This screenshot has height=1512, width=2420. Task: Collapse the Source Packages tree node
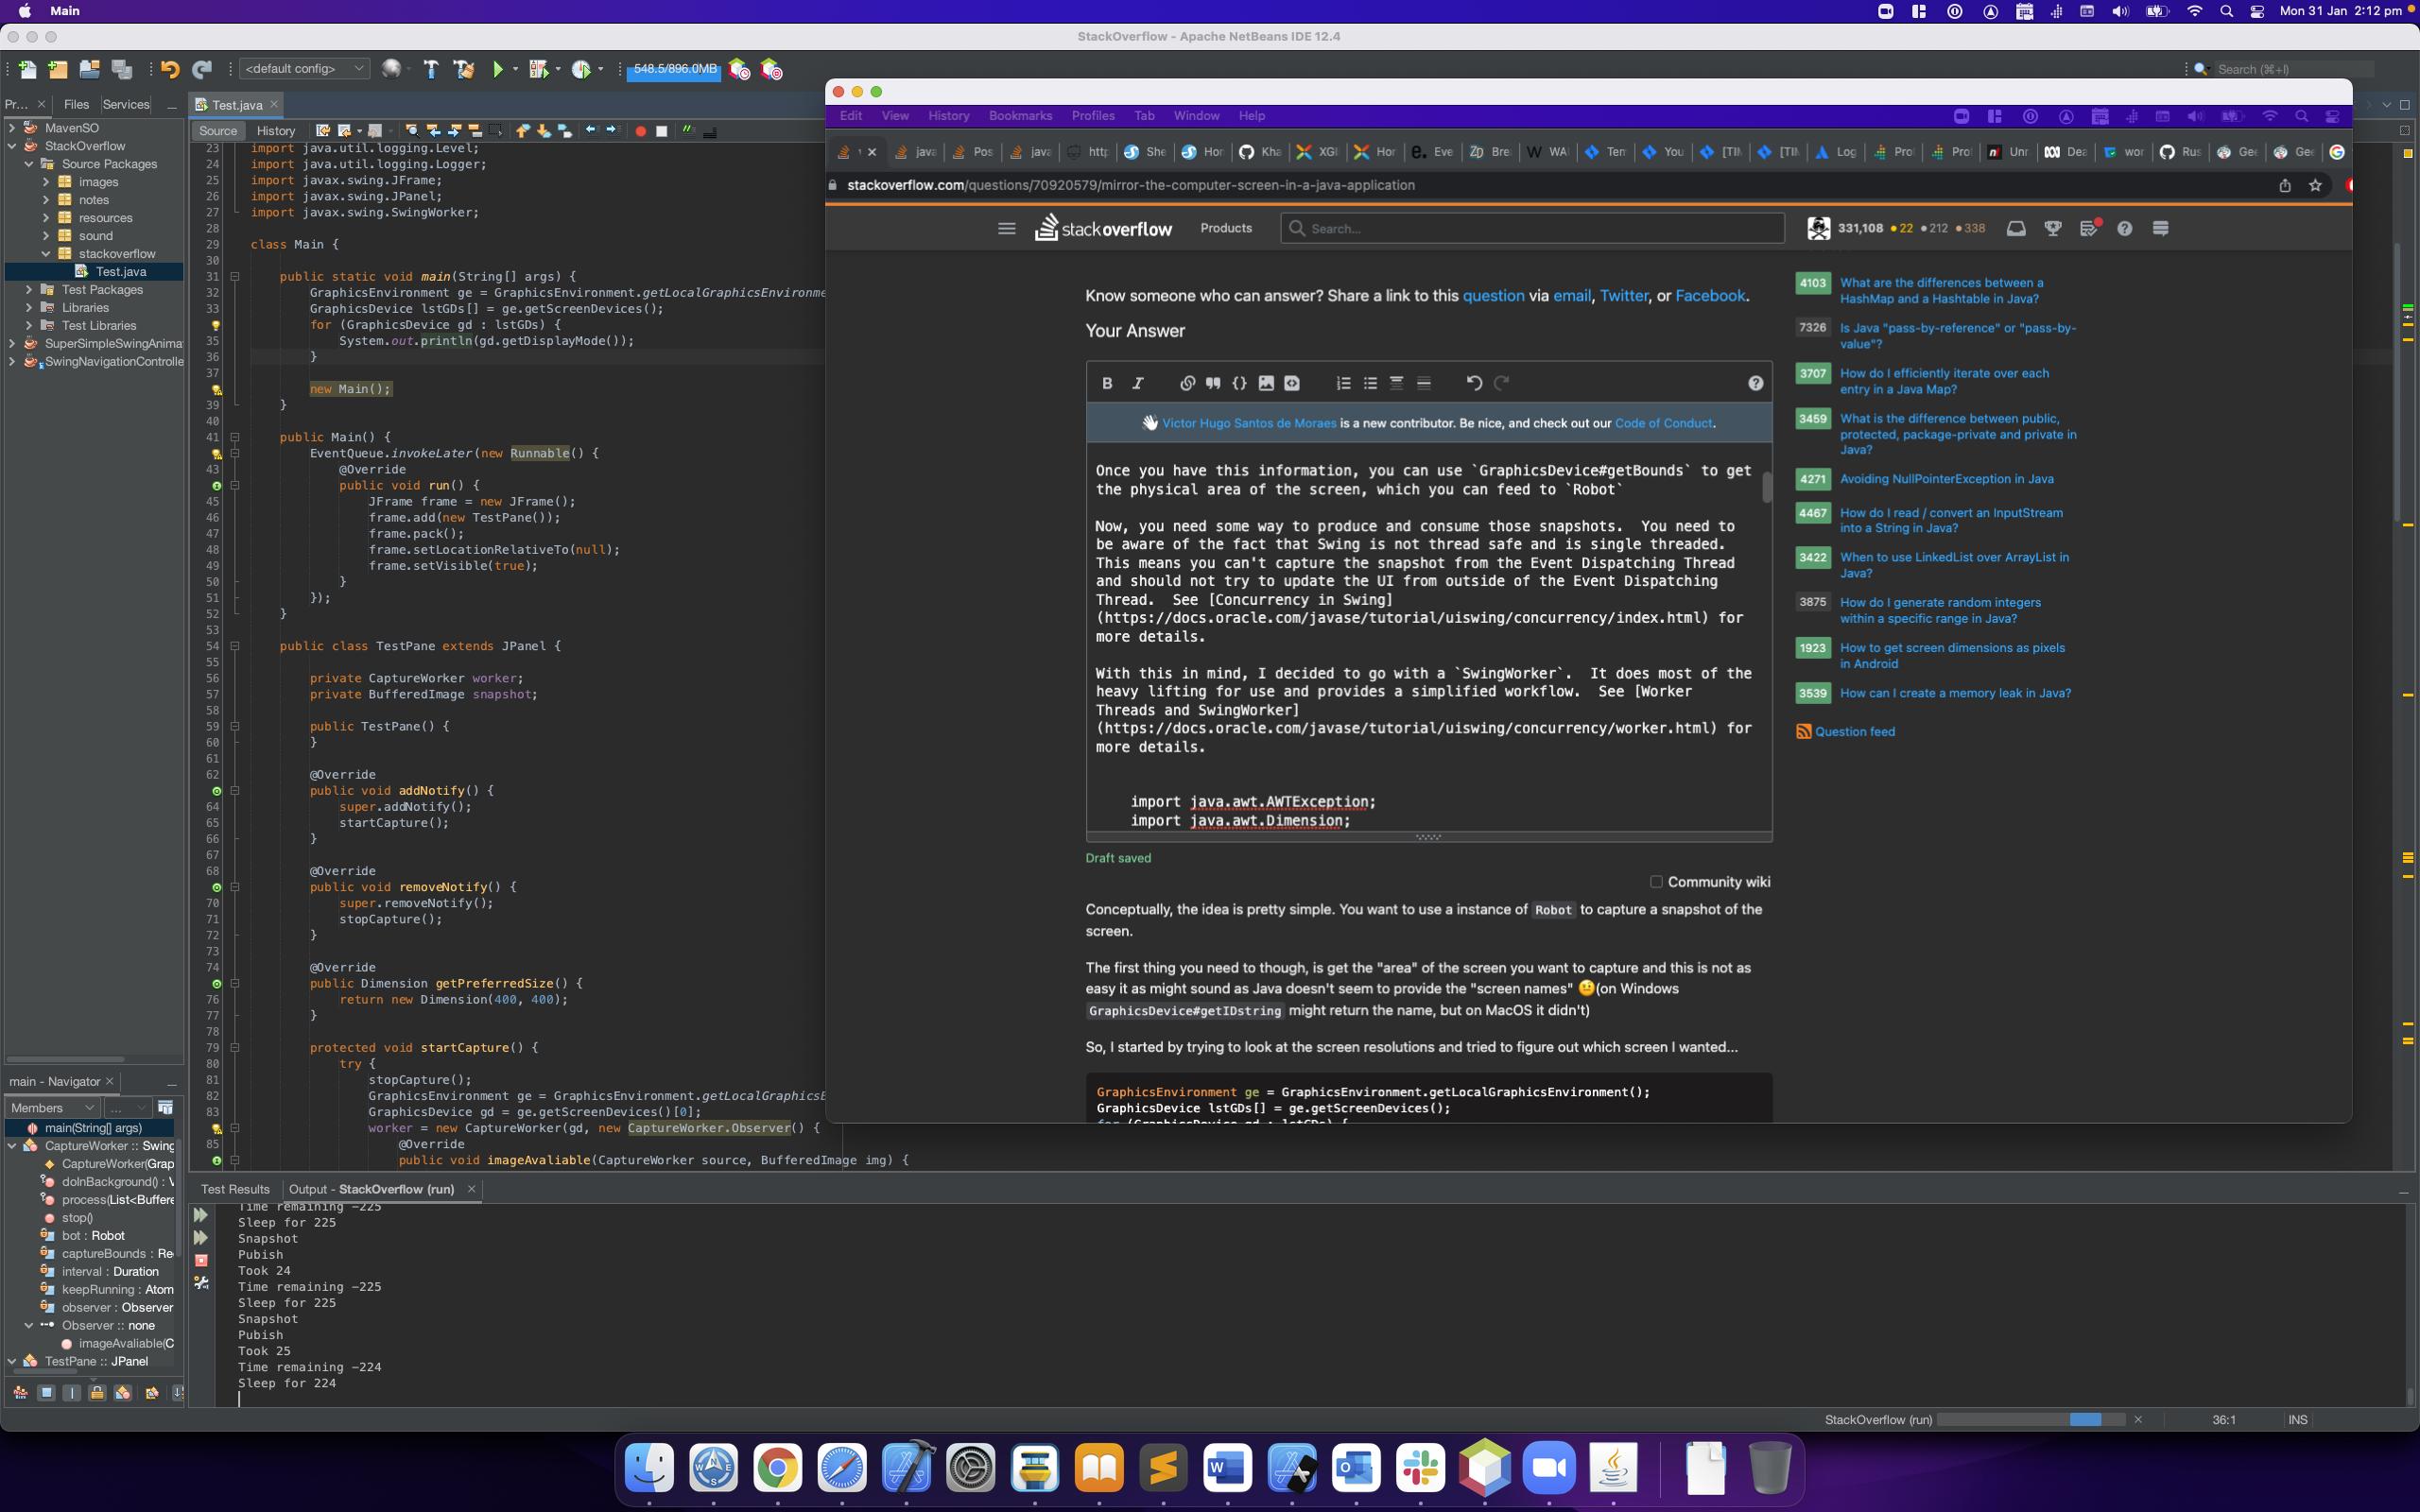pyautogui.click(x=29, y=164)
